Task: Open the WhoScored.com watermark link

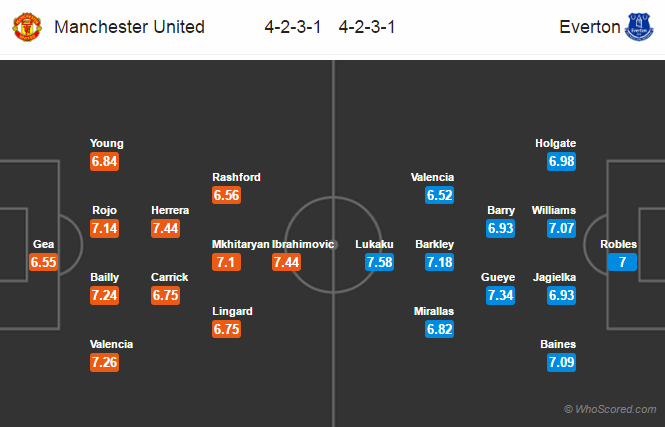Action: [610, 409]
